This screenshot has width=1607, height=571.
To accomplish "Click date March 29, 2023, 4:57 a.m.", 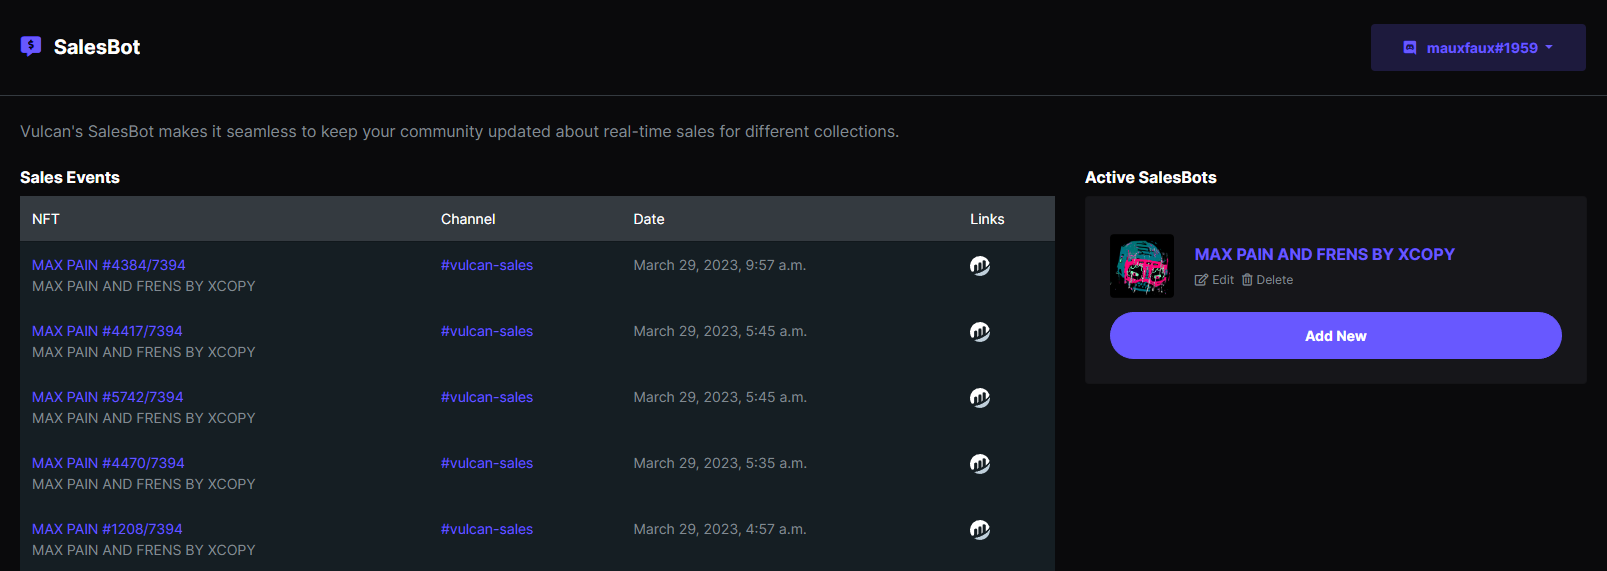I will pos(720,529).
